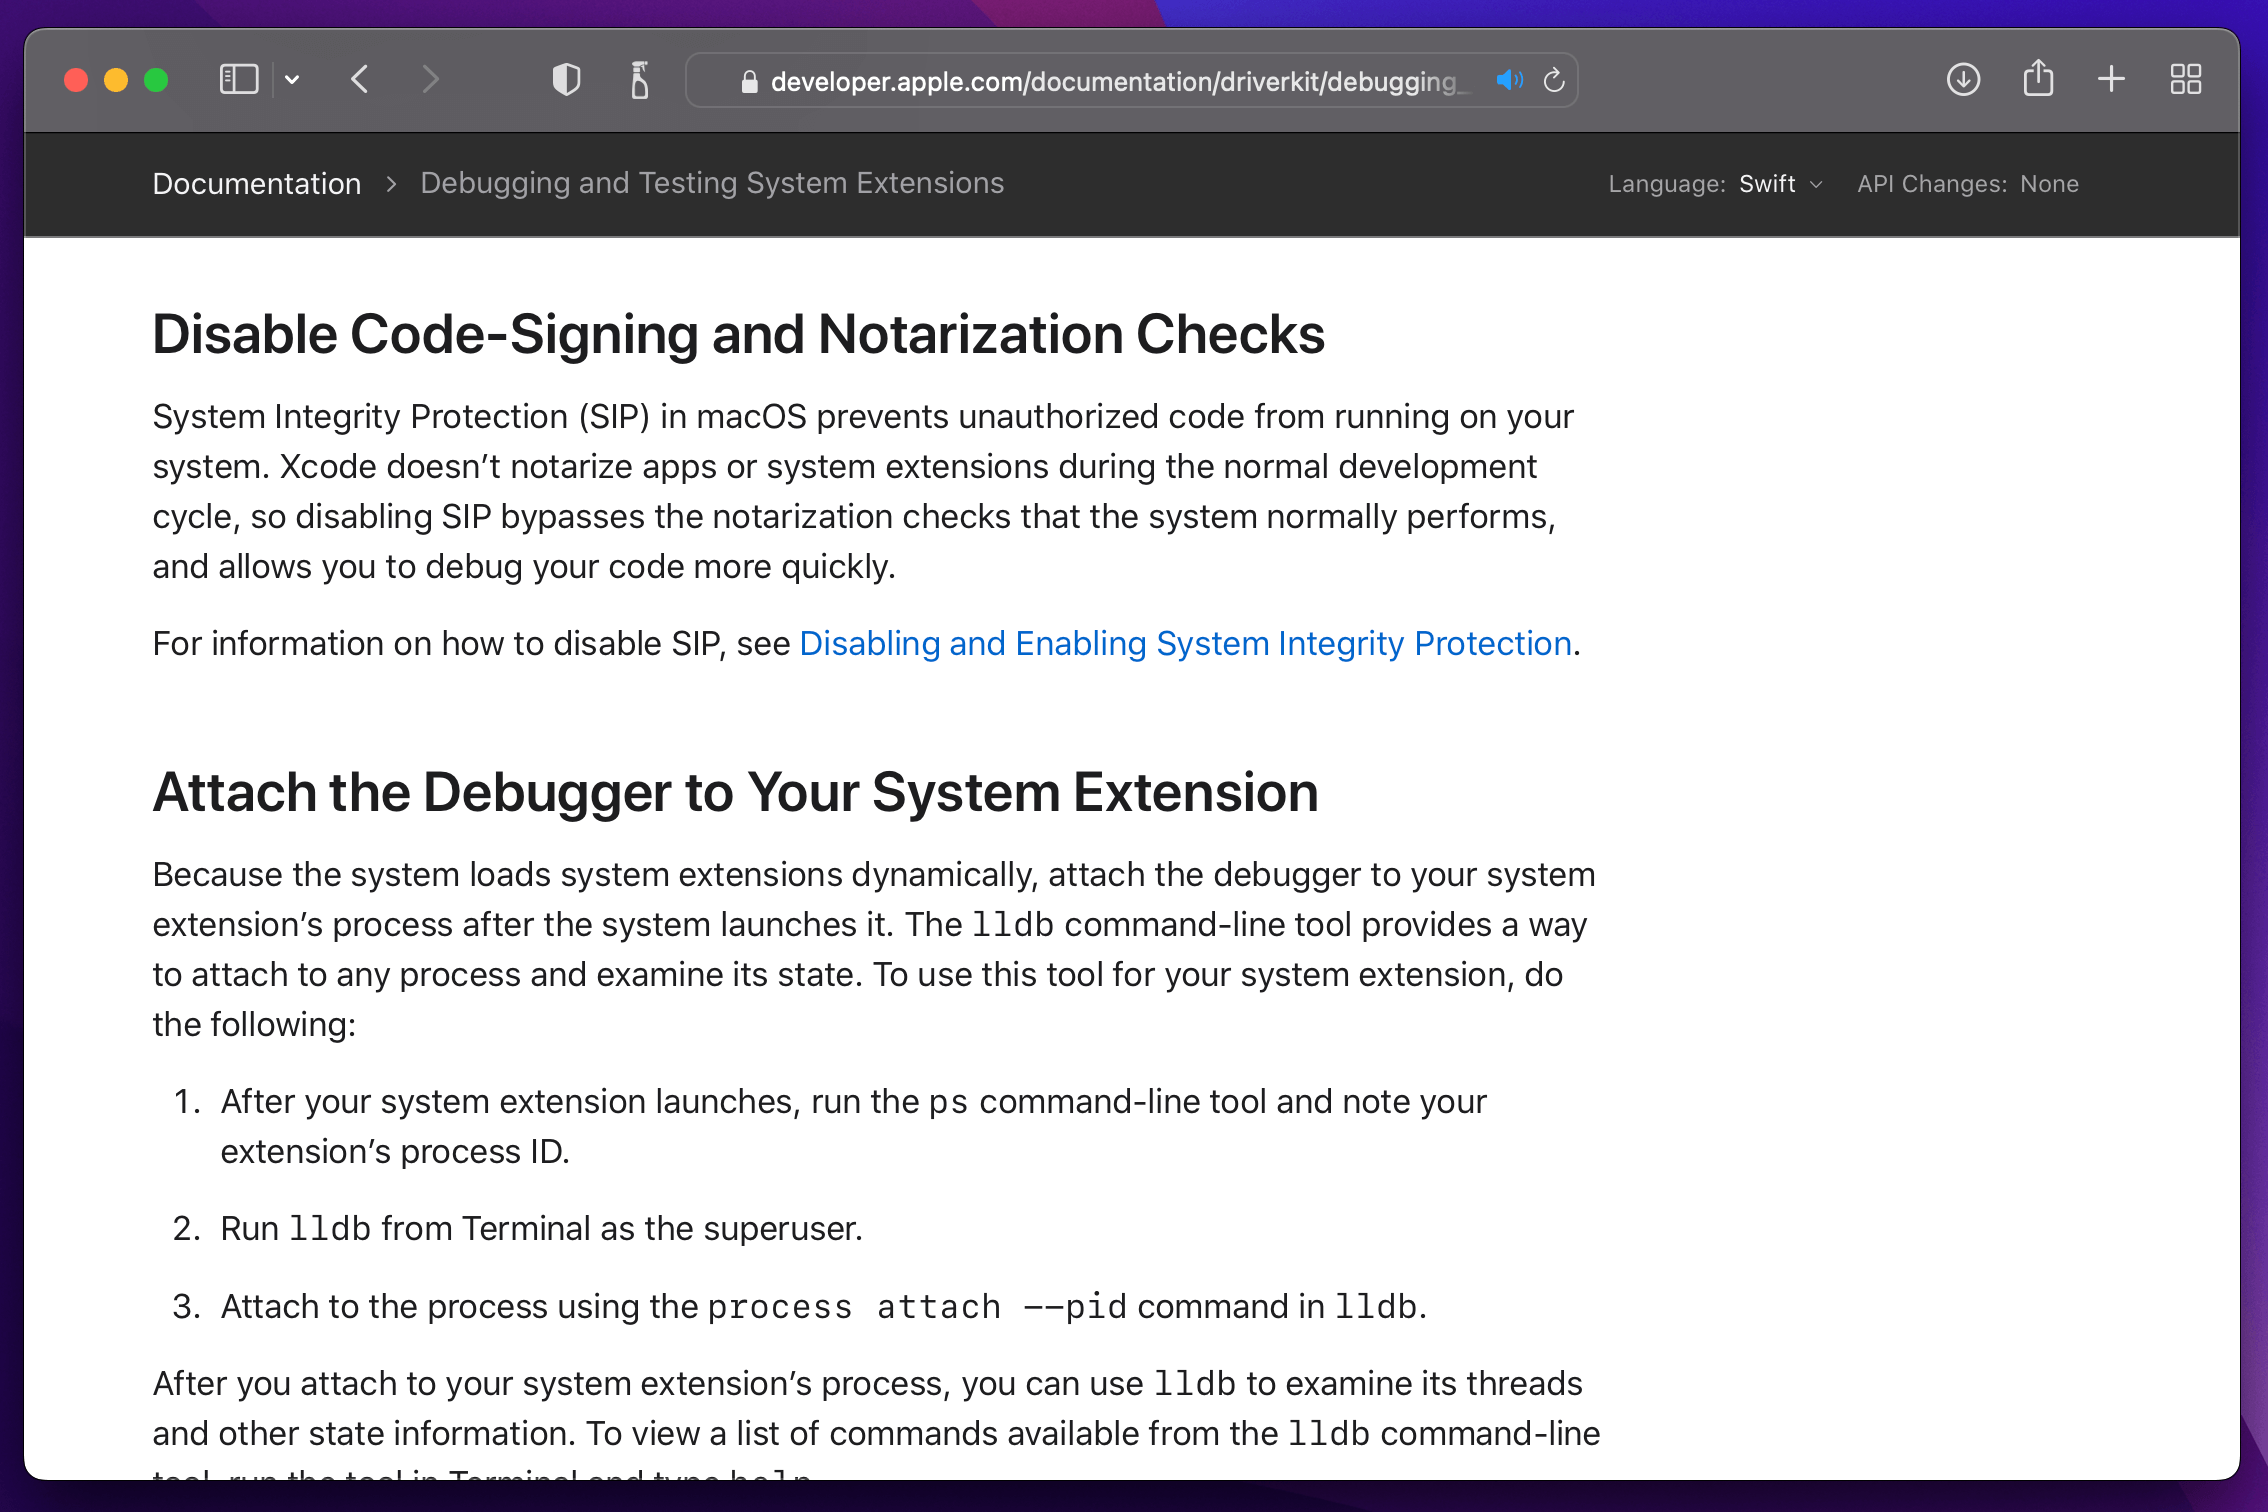
Task: Show the downloads list
Action: point(1963,80)
